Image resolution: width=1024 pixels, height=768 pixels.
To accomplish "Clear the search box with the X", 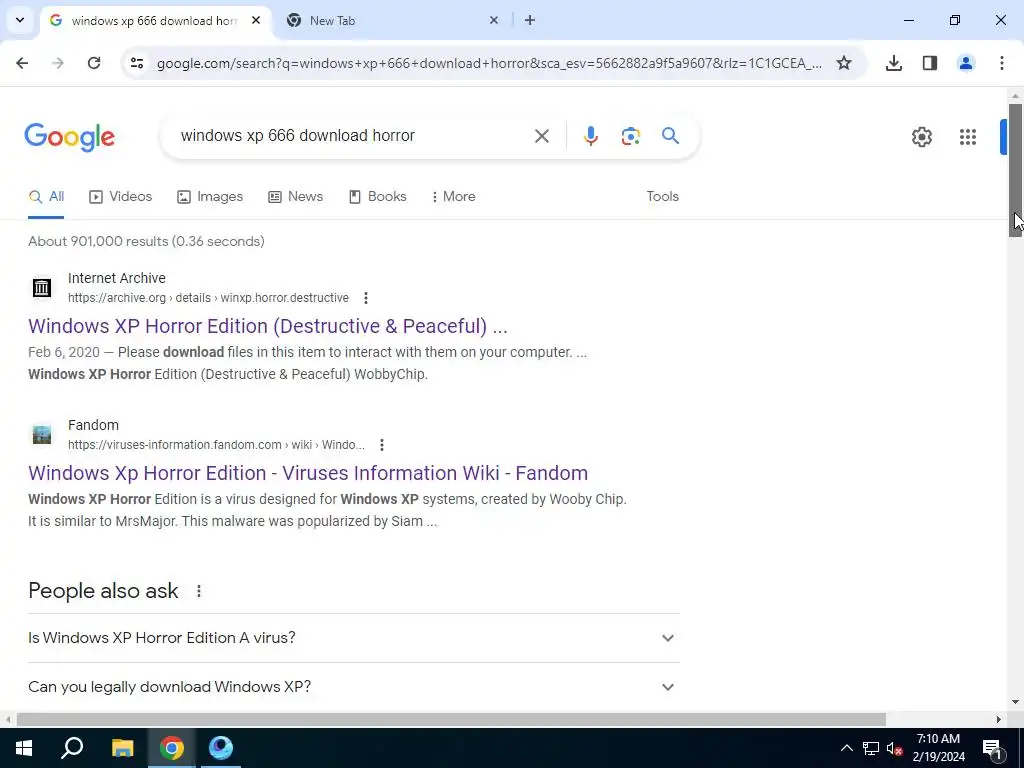I will click(541, 136).
